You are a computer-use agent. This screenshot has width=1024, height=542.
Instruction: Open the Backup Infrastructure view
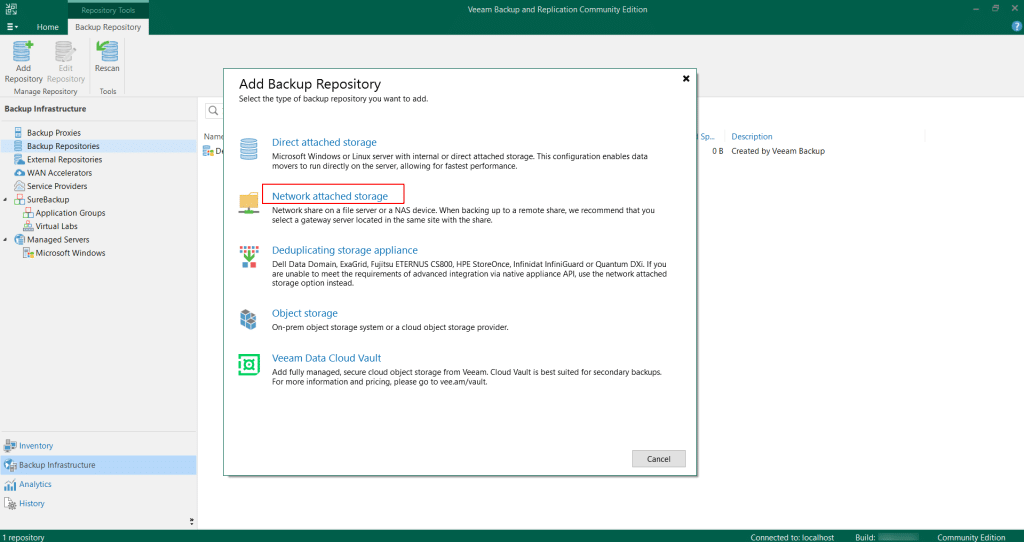point(98,465)
